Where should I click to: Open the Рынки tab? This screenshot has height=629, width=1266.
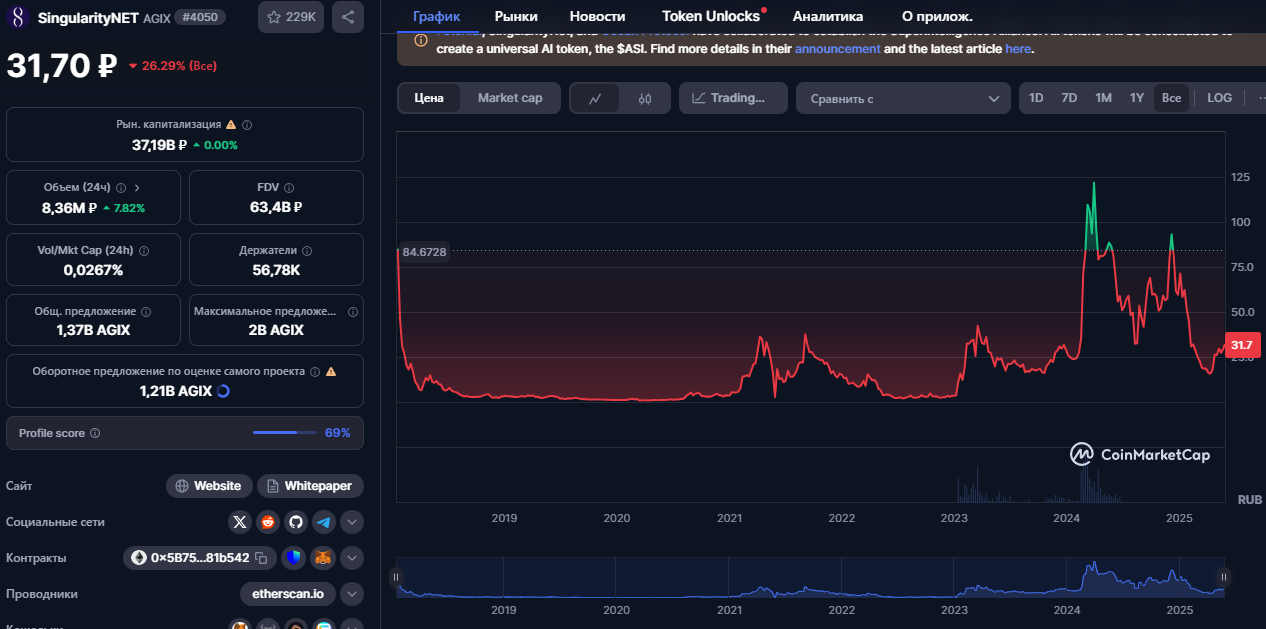[516, 16]
